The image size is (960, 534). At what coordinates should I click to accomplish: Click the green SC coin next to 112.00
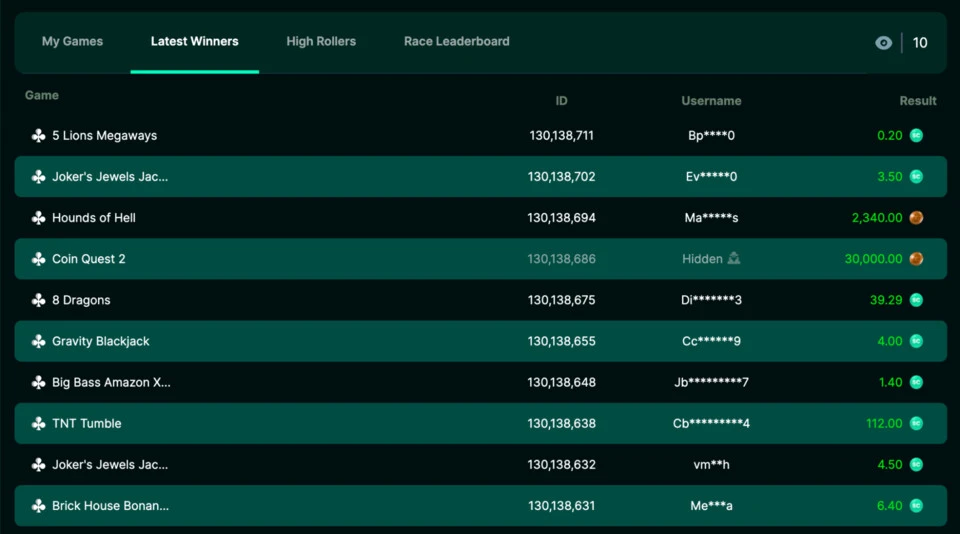click(916, 423)
